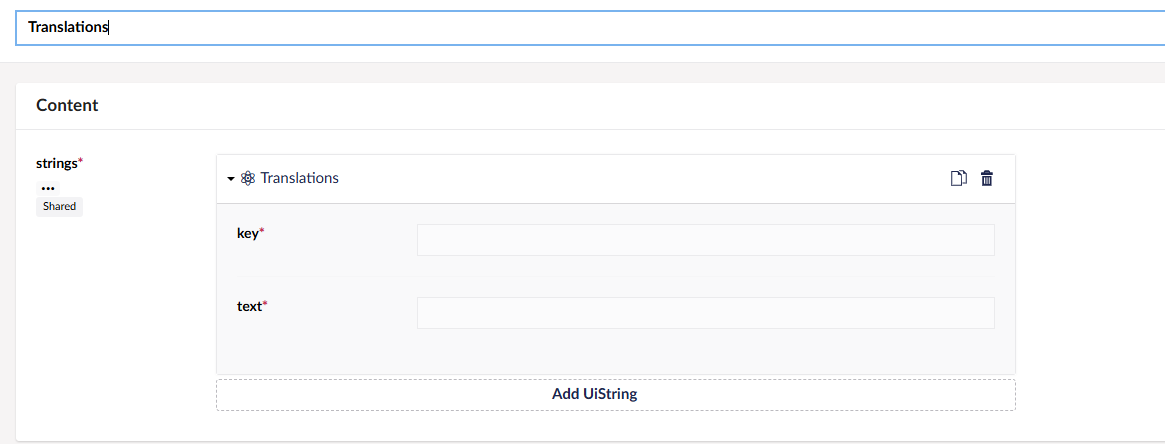Open the three-dots menu under strings
The image size is (1165, 444).
pos(49,187)
